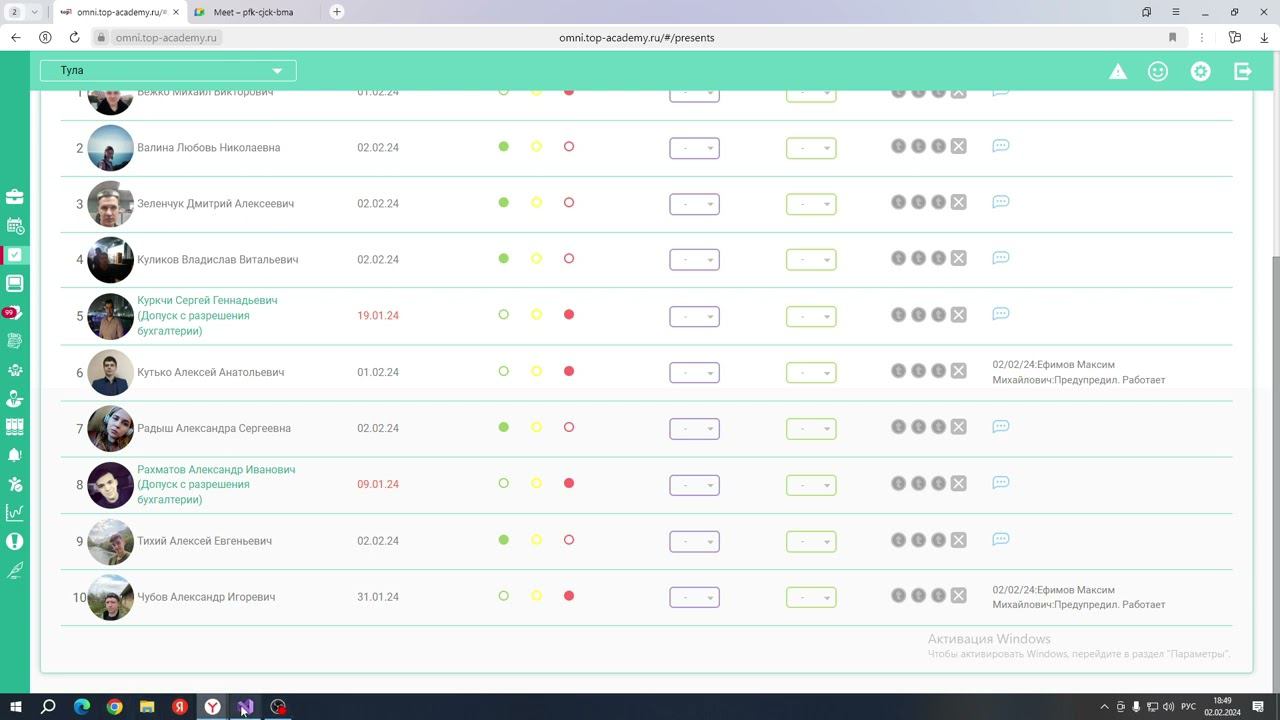This screenshot has height=720, width=1280.
Task: Reload the page with the refresh button
Action: click(74, 37)
